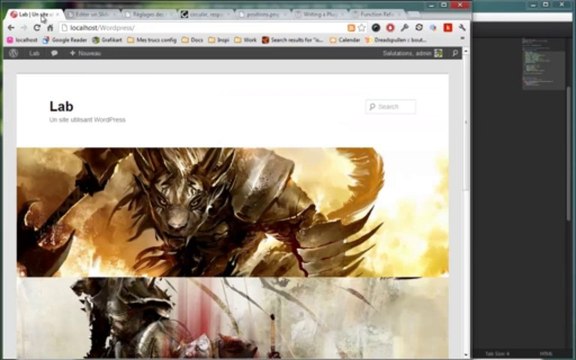Image resolution: width=576 pixels, height=360 pixels.
Task: Open the Inspi bookmark folder
Action: point(219,40)
